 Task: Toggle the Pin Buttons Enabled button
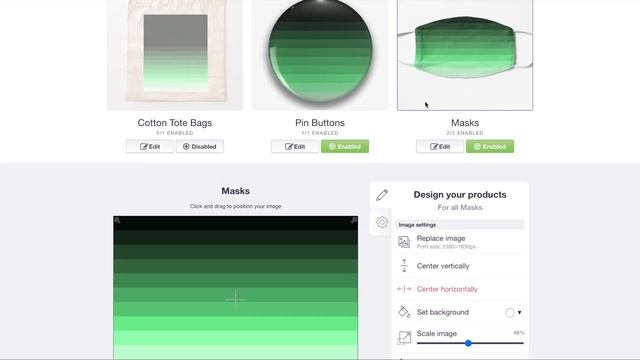click(x=345, y=147)
